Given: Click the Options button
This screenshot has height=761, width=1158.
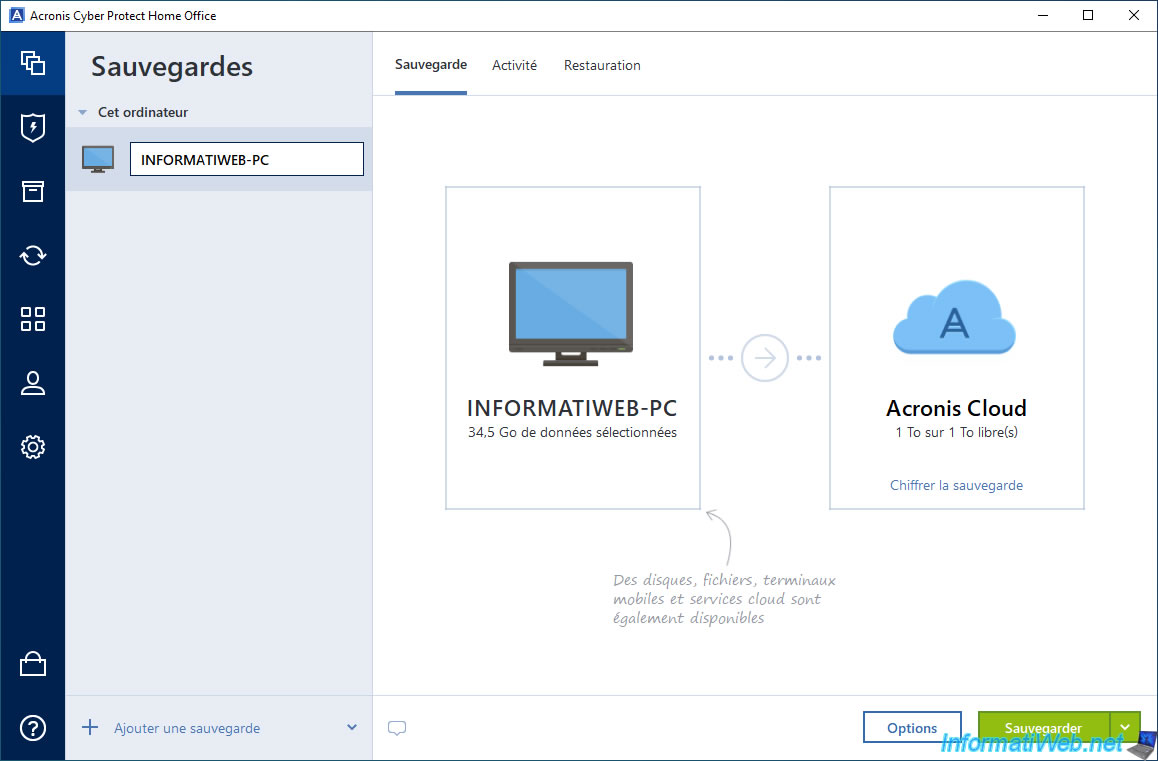Looking at the screenshot, I should [912, 728].
